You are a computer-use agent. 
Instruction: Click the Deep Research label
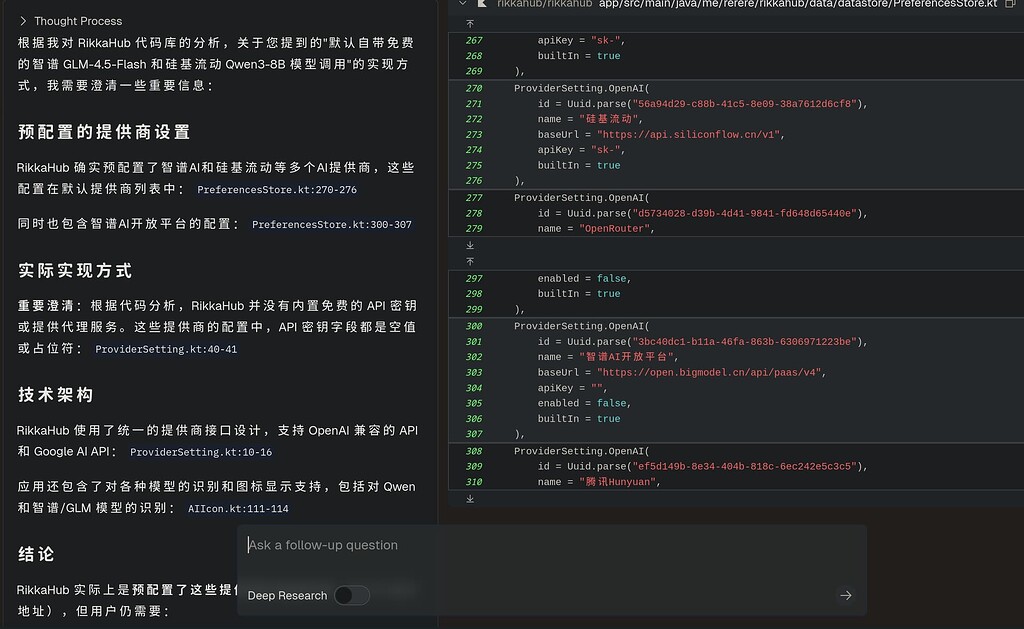pyautogui.click(x=287, y=596)
